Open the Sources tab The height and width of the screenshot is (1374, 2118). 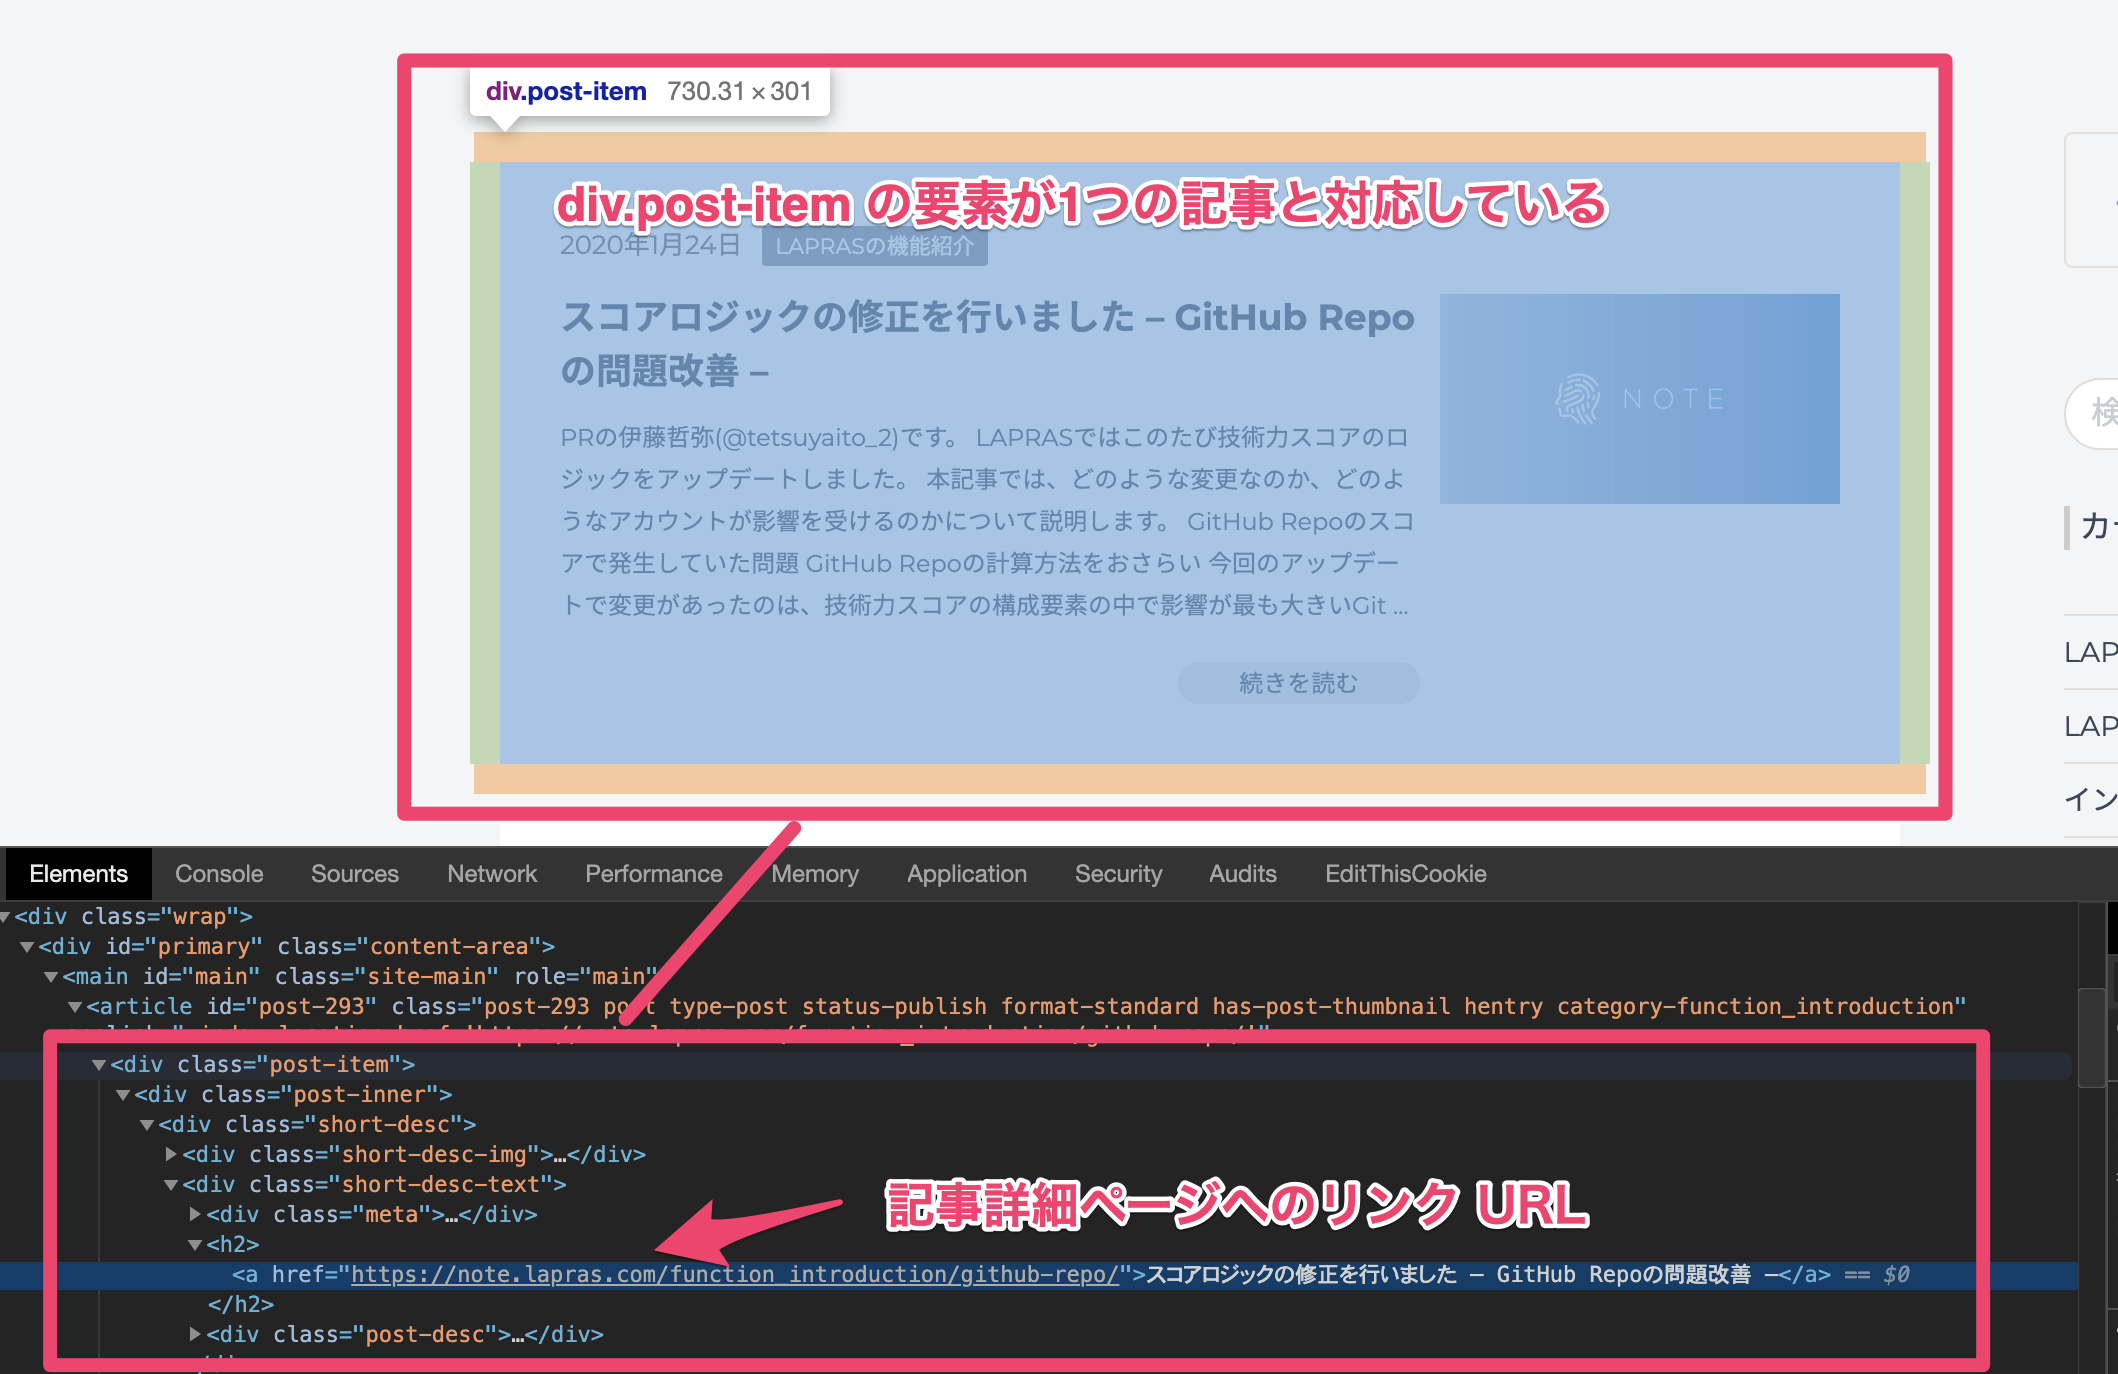pos(354,874)
